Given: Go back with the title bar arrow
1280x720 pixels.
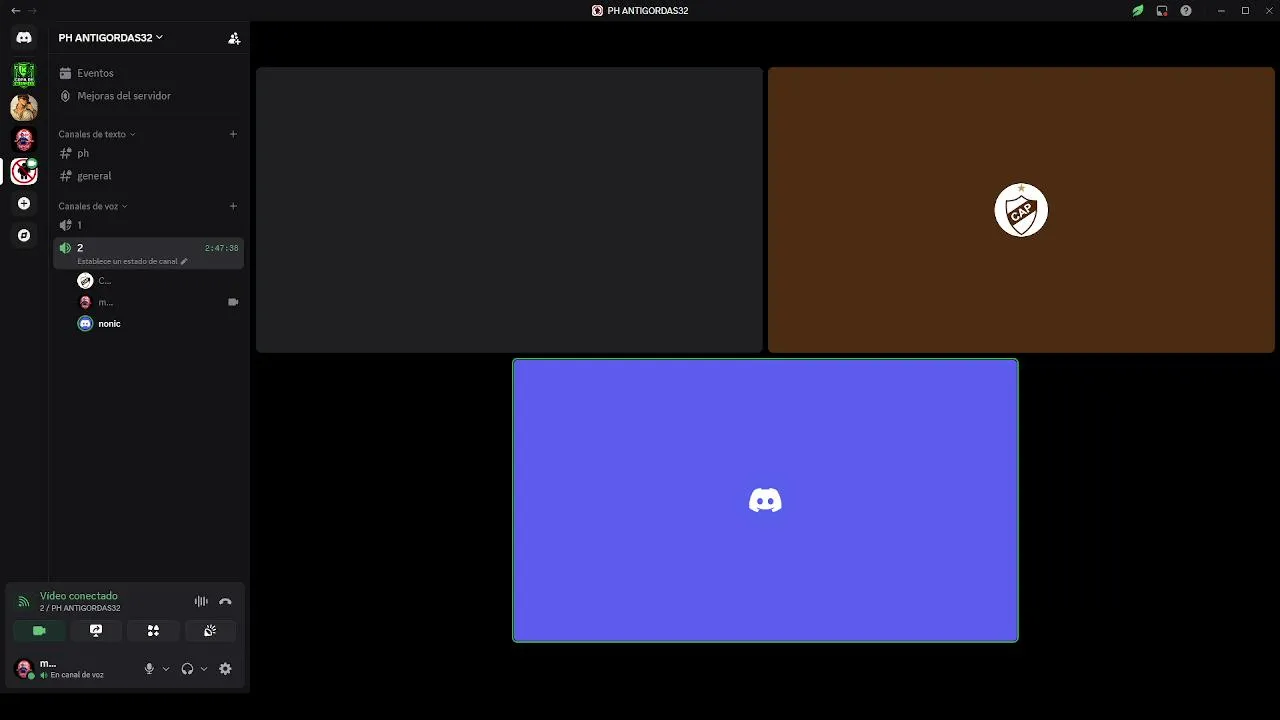Looking at the screenshot, I should click(x=15, y=10).
